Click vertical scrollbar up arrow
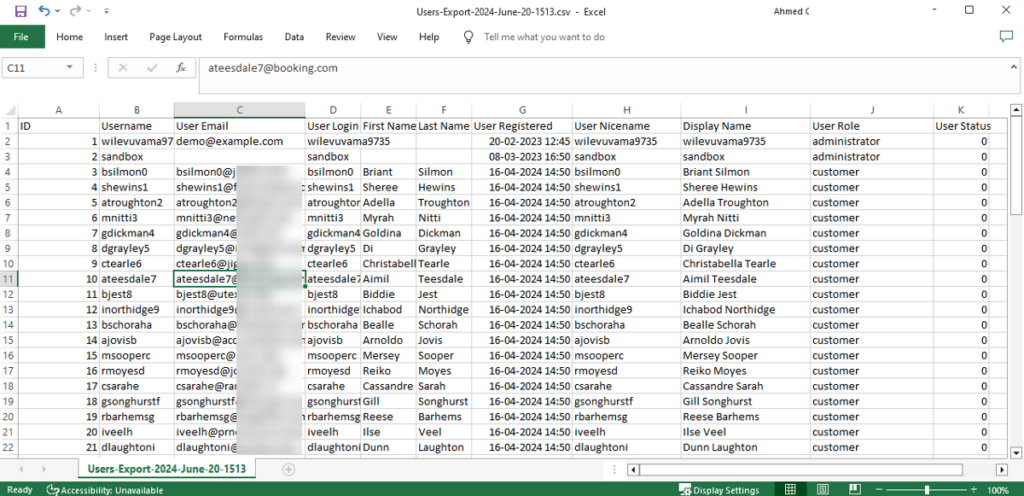 pos(1016,110)
